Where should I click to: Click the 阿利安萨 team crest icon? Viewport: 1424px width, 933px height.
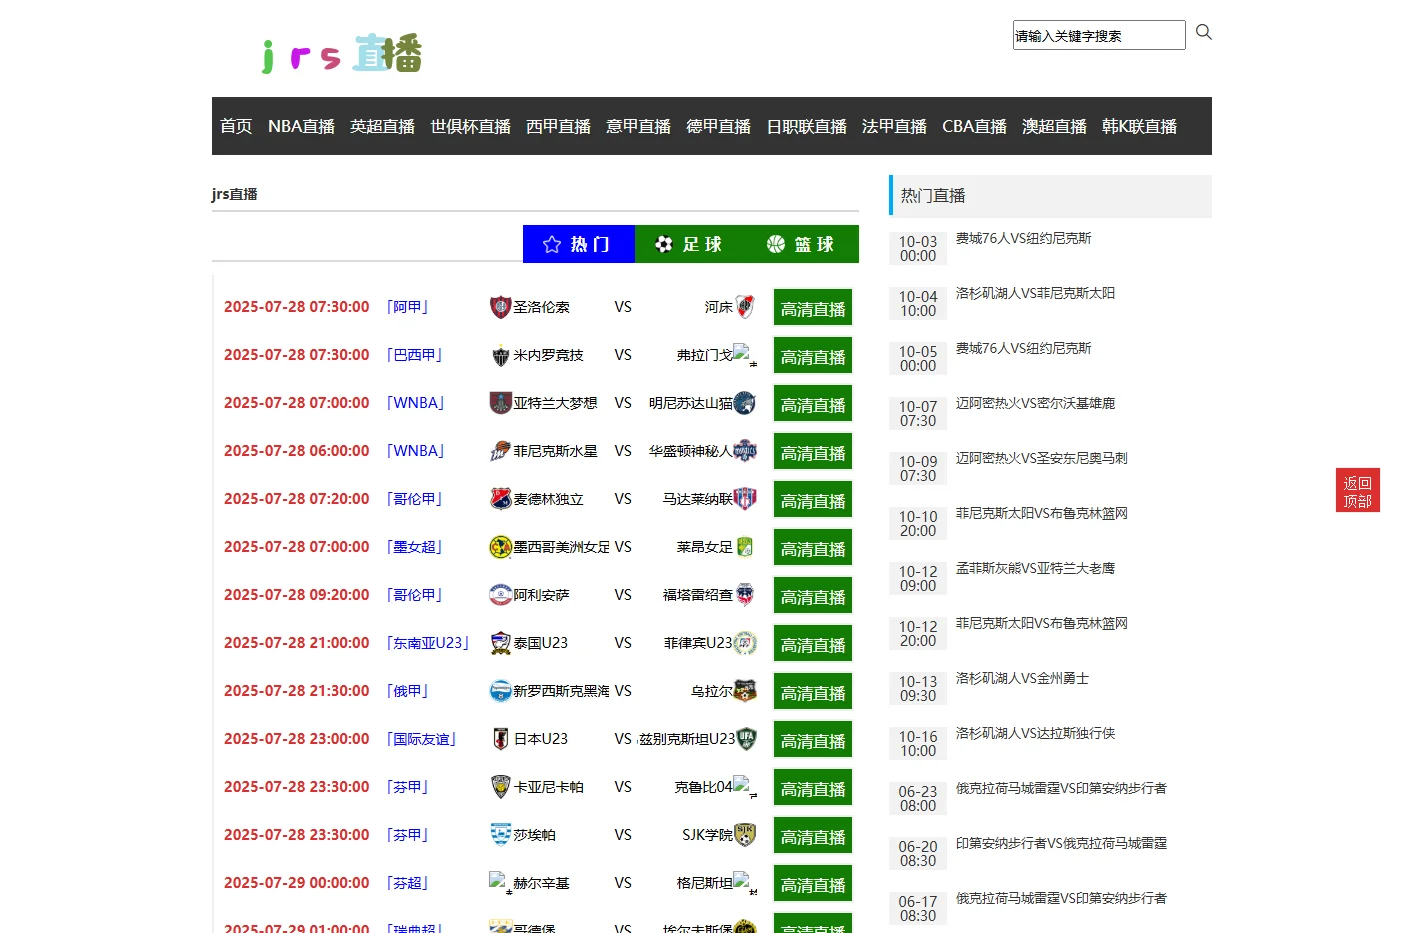point(500,595)
